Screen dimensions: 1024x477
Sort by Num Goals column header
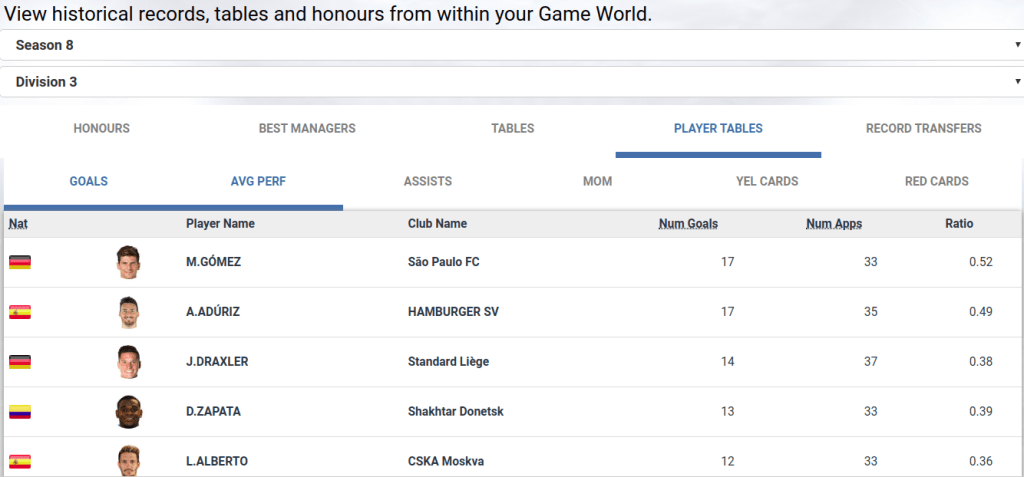(x=688, y=224)
